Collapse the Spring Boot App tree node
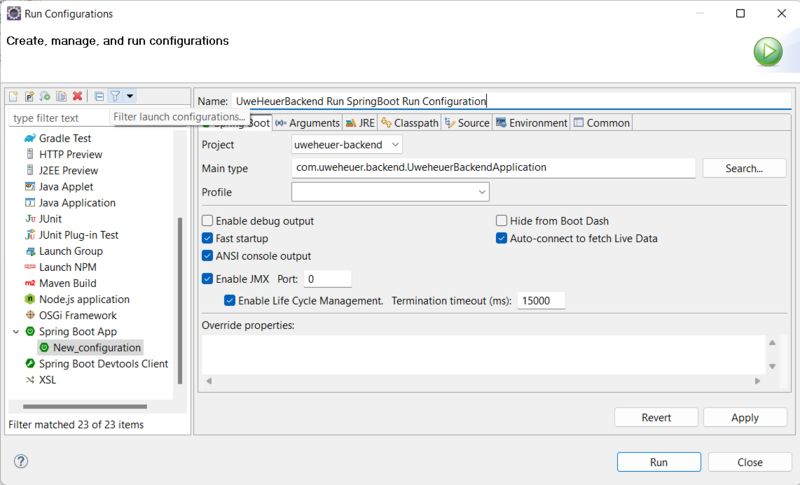800x485 pixels. coord(15,331)
